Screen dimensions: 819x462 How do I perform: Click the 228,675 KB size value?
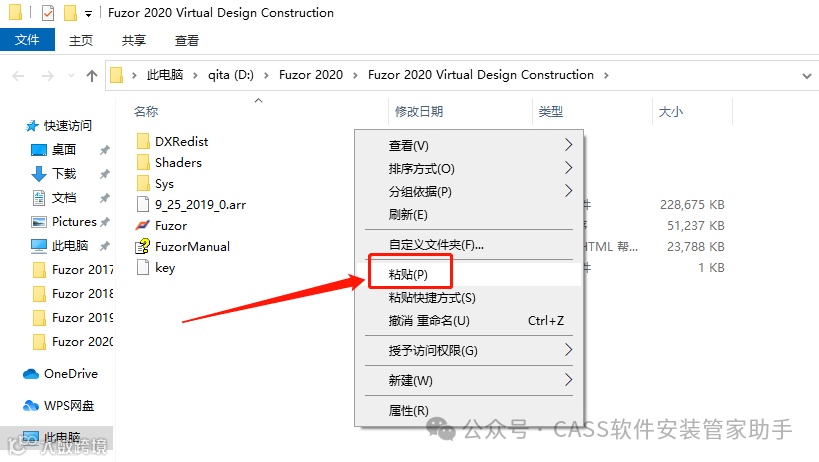point(692,205)
